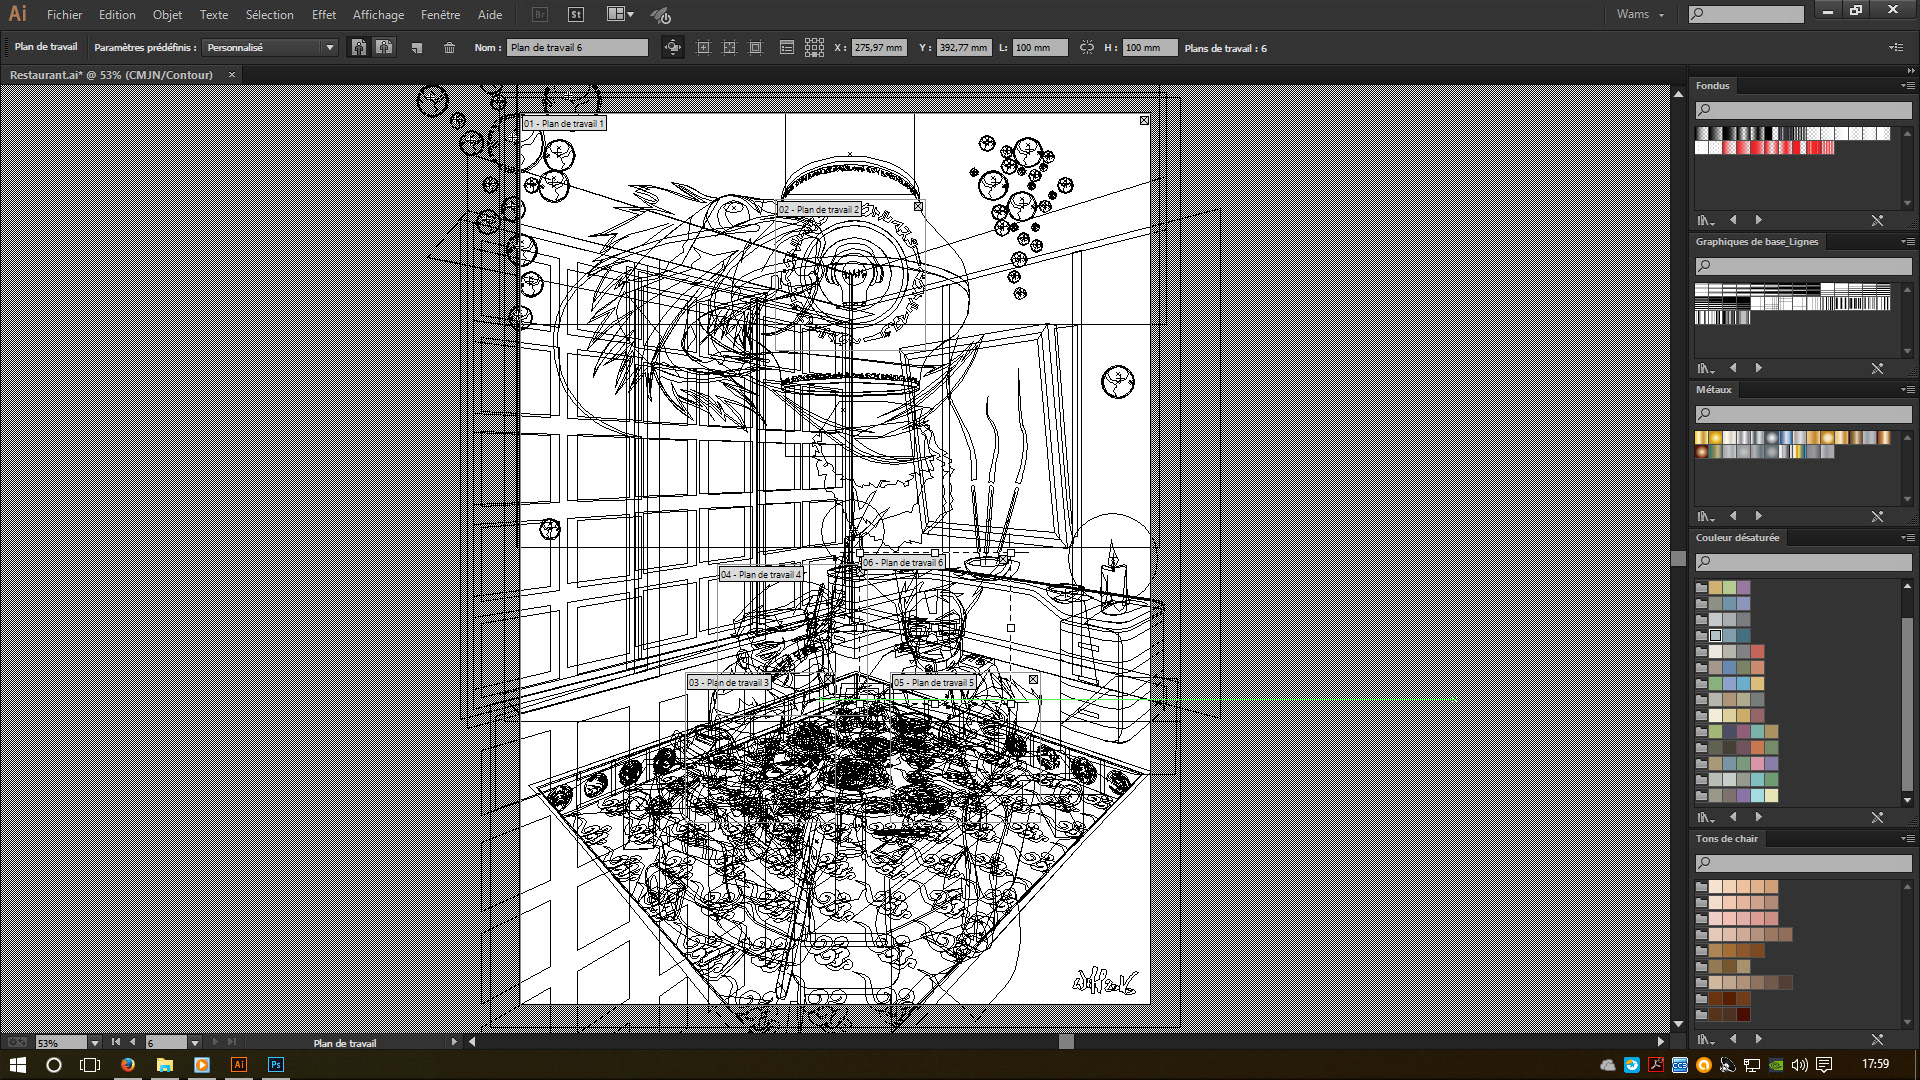Toggle move artwork with artboard
Screen dimensions: 1920x1080
pos(673,48)
